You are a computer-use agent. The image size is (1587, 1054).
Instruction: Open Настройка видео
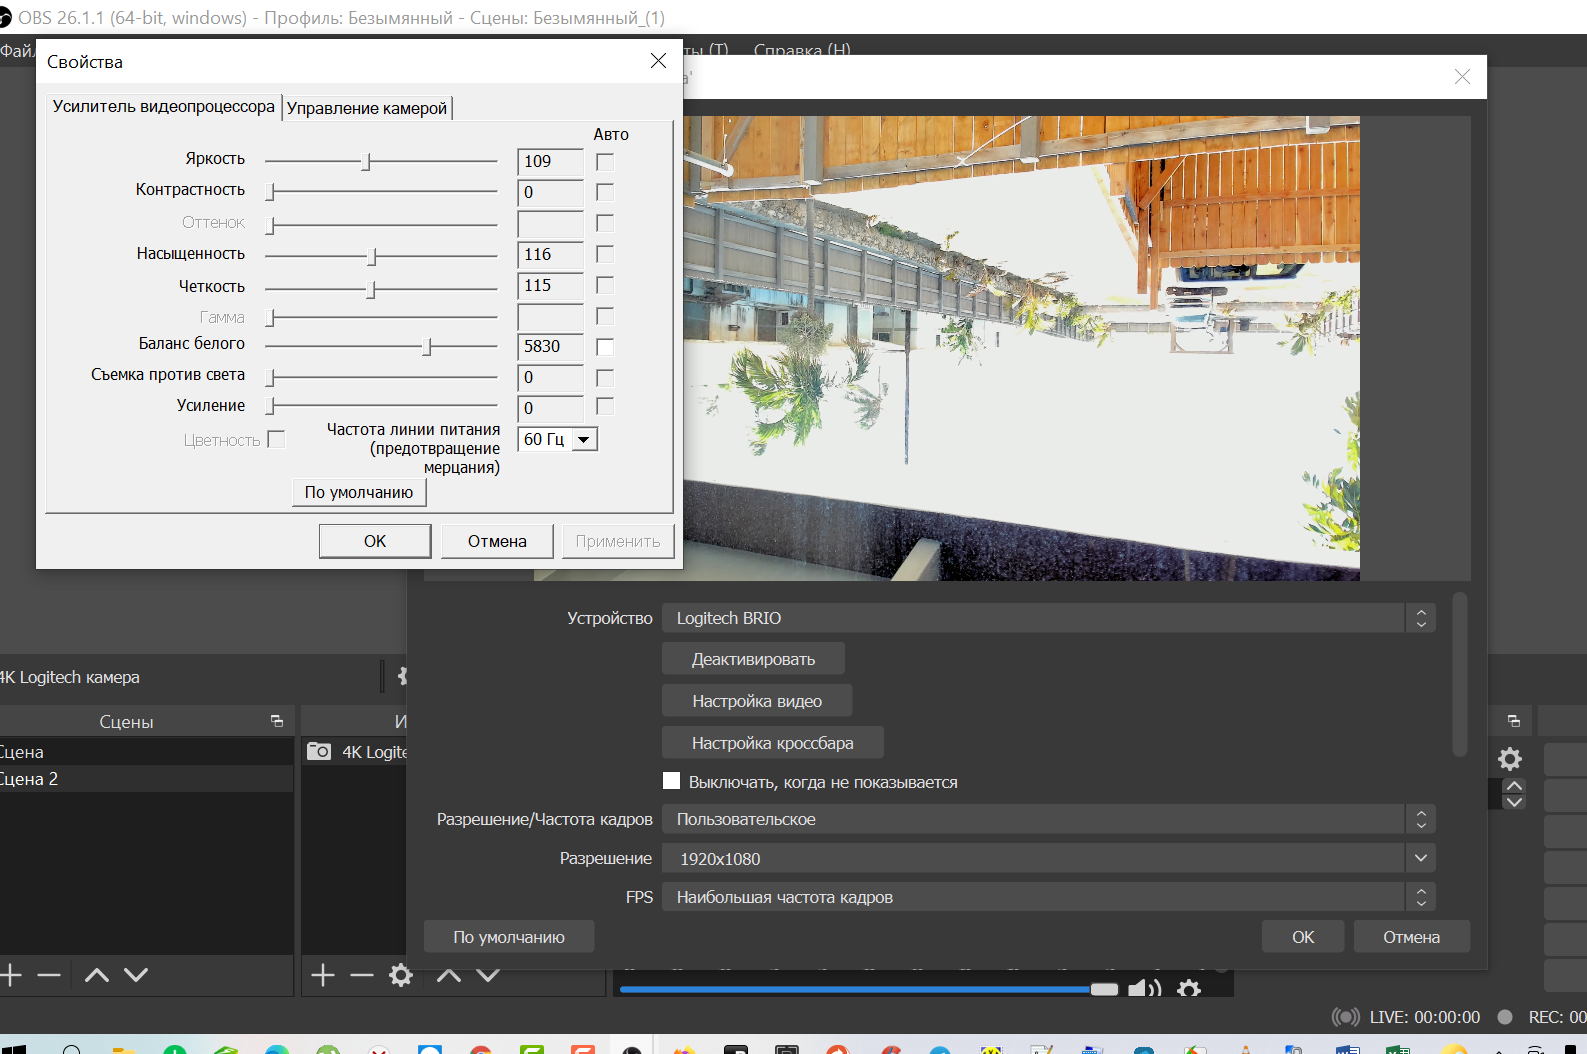pyautogui.click(x=757, y=701)
